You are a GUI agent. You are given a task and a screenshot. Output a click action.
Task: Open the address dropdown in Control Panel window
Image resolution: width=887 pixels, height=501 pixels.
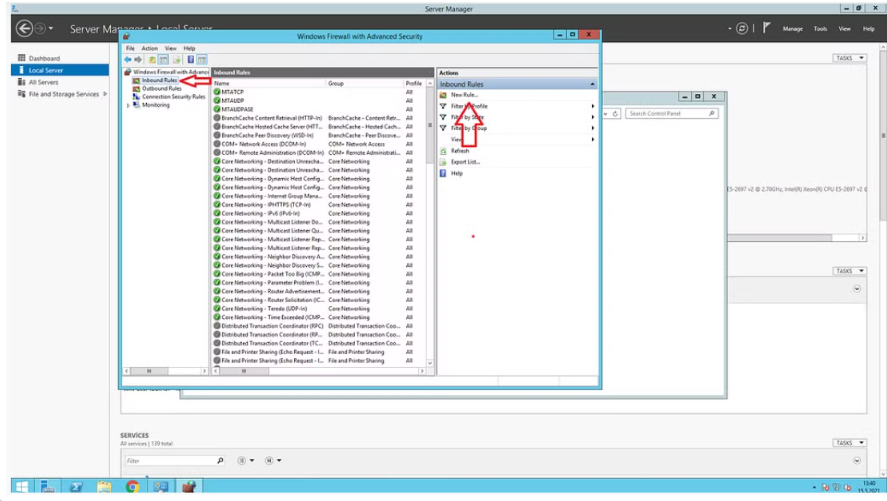(x=605, y=114)
